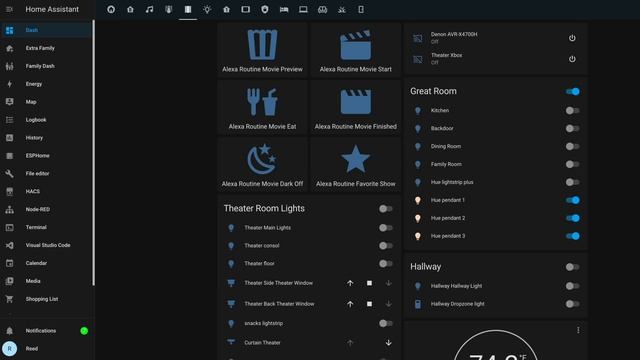Click the Media play-box icon
This screenshot has height=360, width=640.
point(9,281)
